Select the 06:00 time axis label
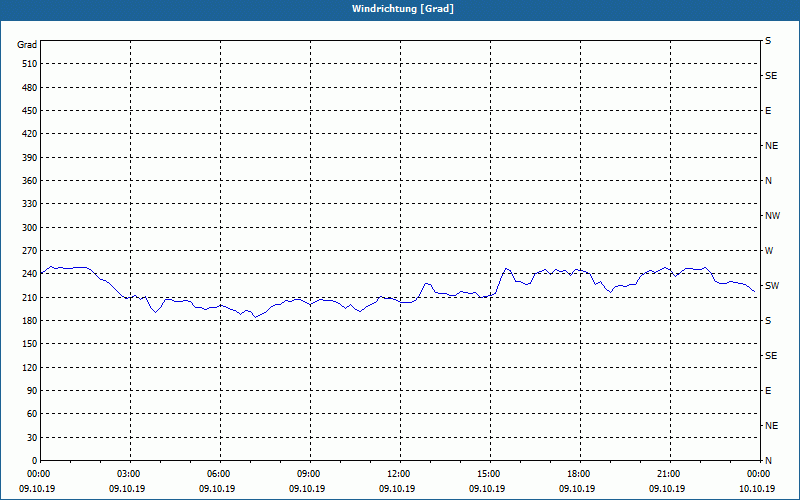Image resolution: width=800 pixels, height=500 pixels. (220, 474)
